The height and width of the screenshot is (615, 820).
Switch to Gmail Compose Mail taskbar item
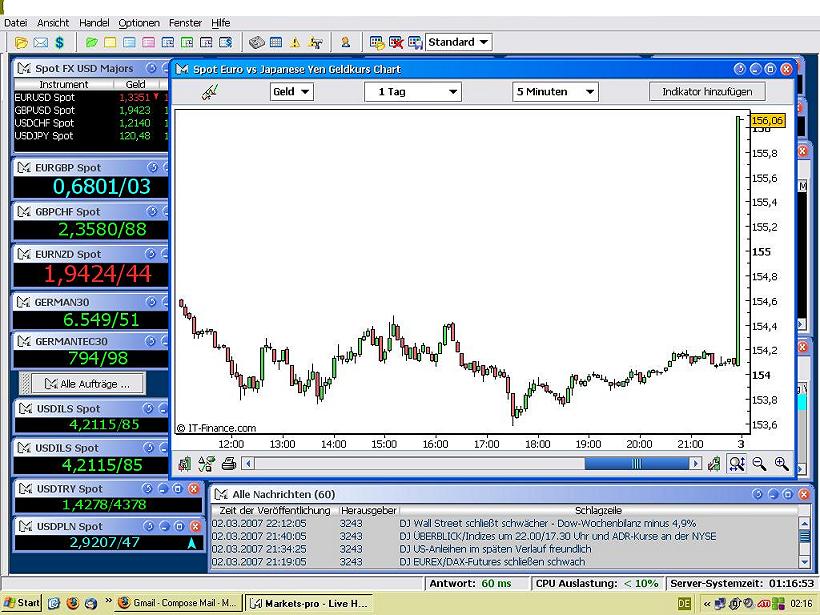pyautogui.click(x=178, y=603)
